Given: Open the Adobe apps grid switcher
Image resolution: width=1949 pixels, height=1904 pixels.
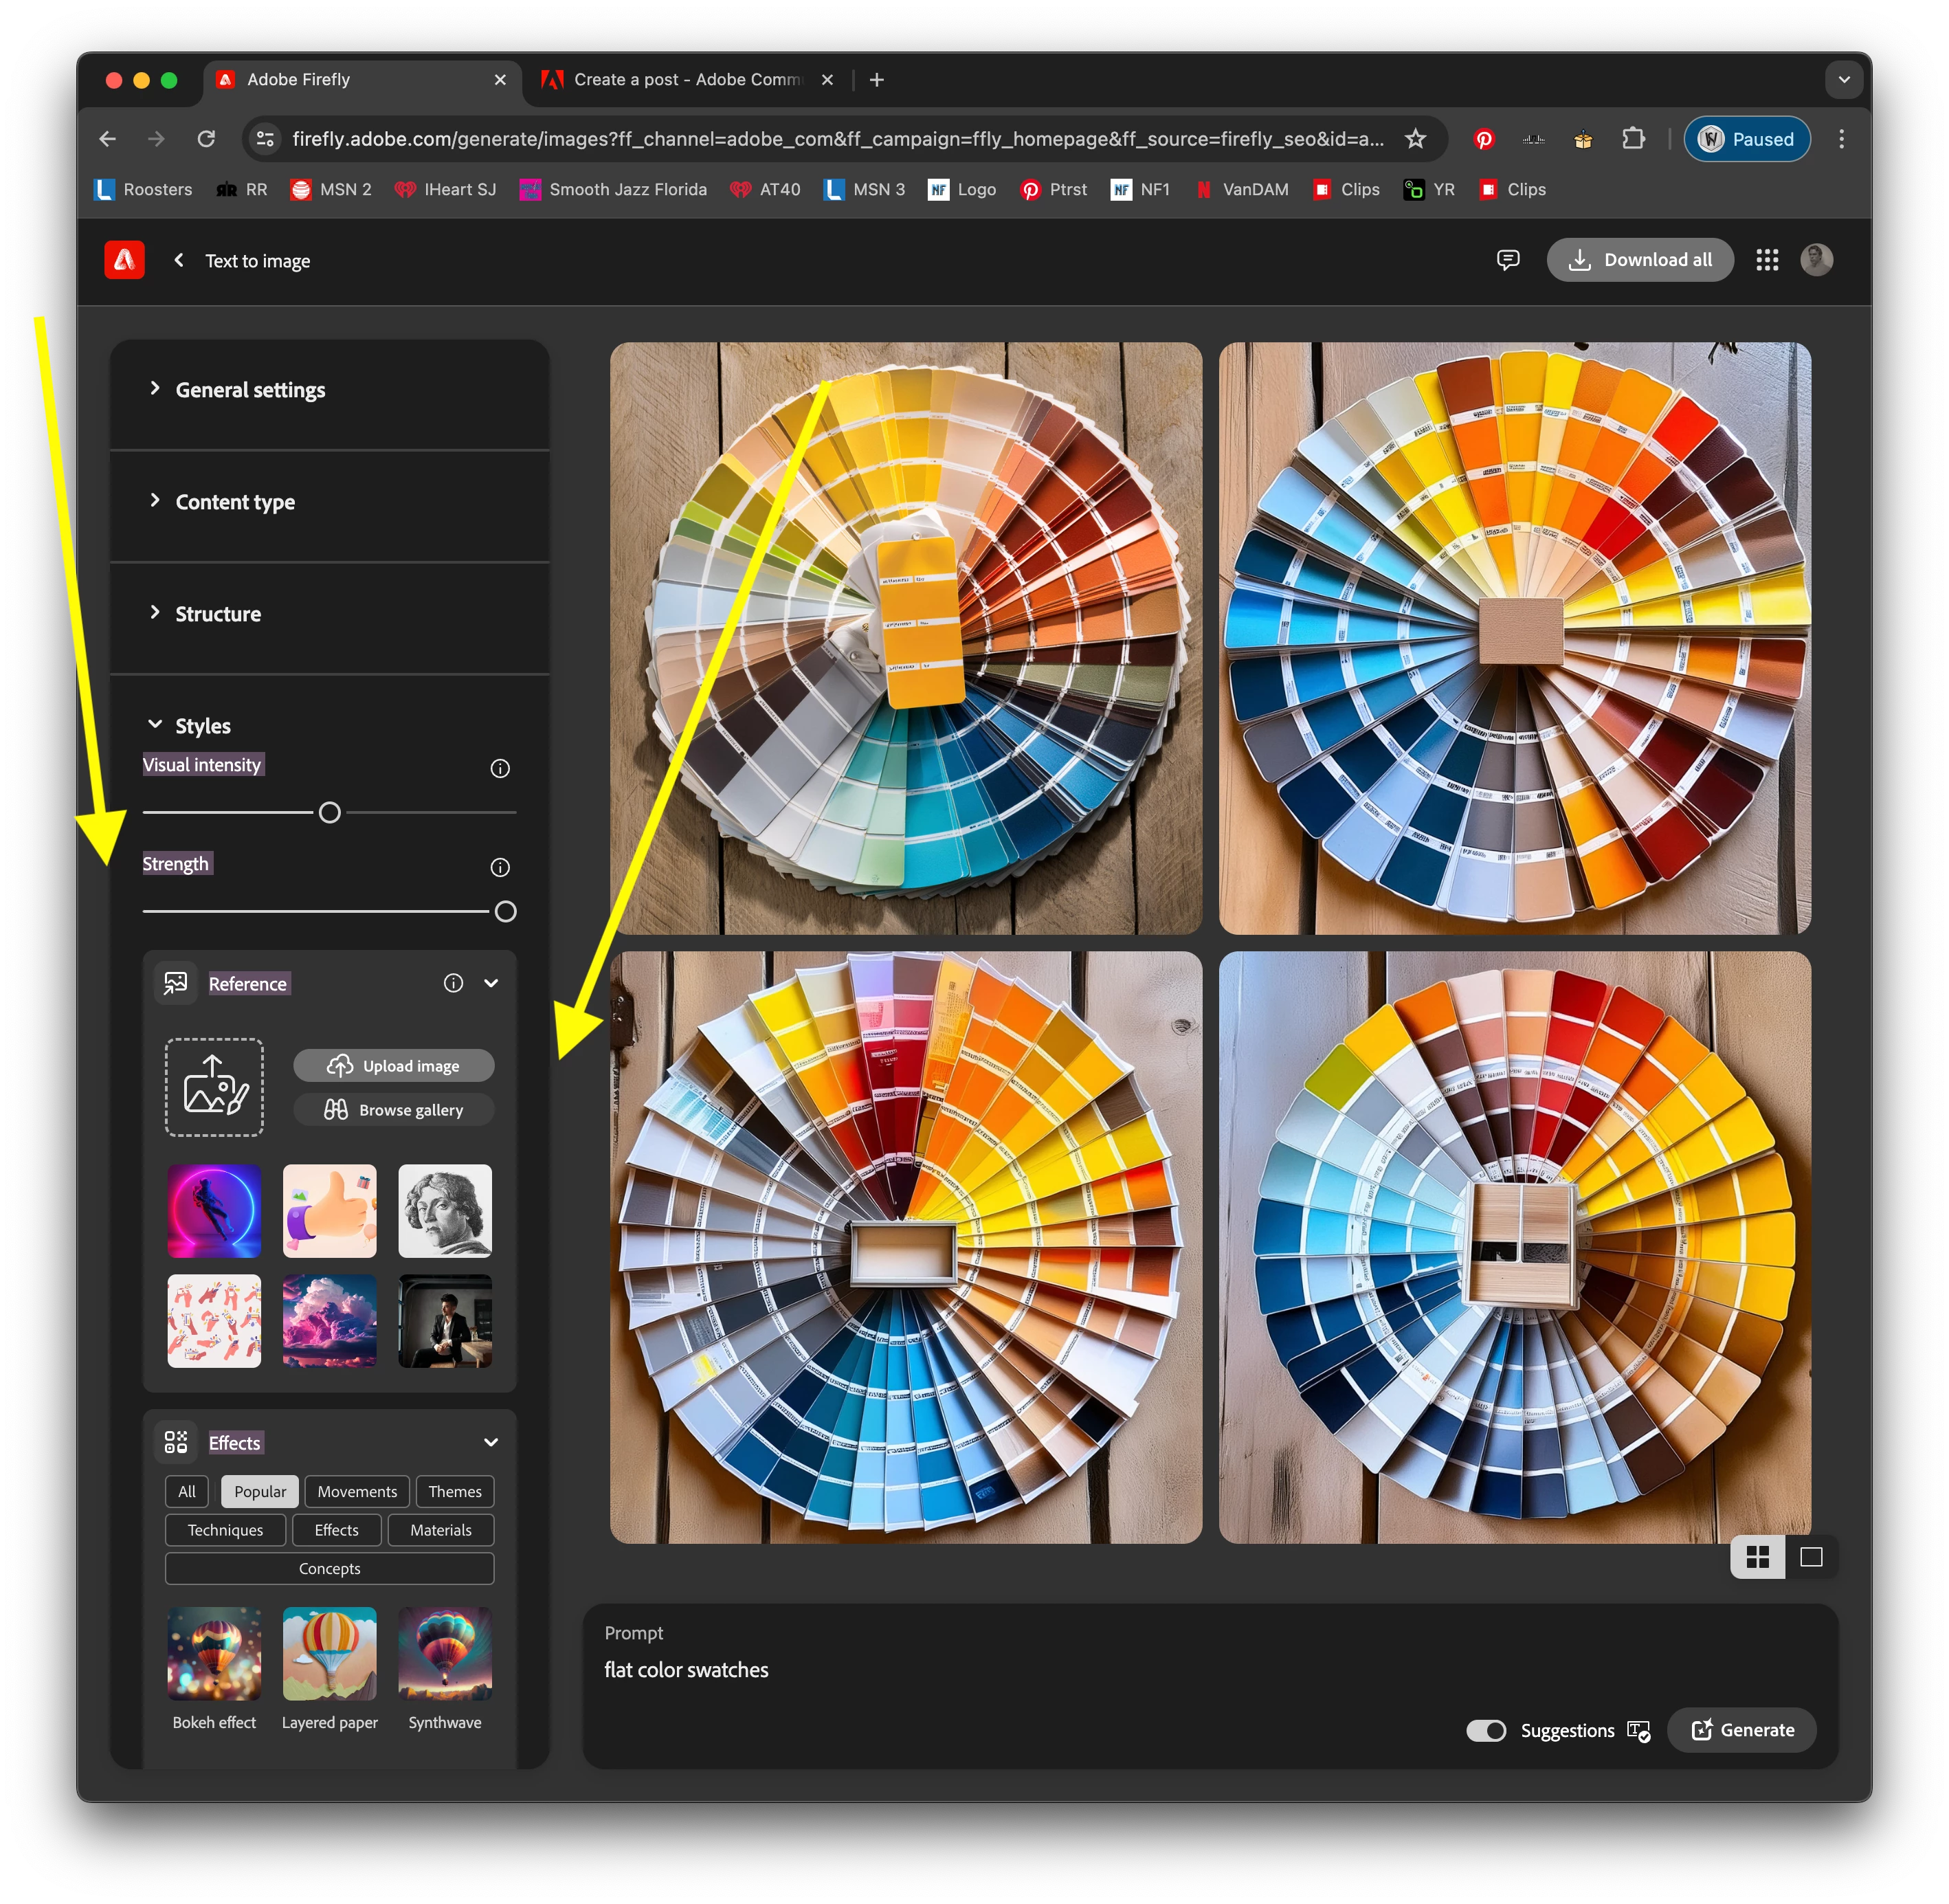Looking at the screenshot, I should click(1766, 260).
